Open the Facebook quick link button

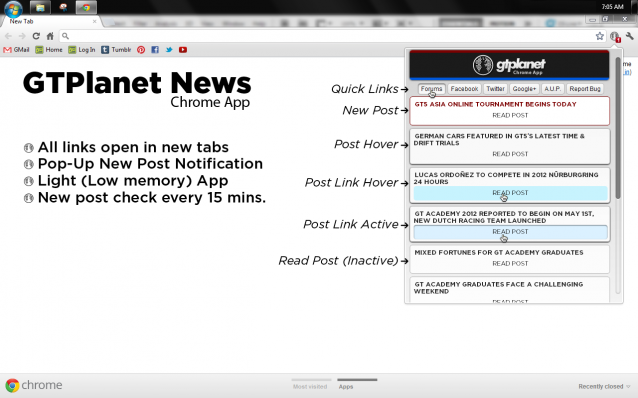[464, 89]
